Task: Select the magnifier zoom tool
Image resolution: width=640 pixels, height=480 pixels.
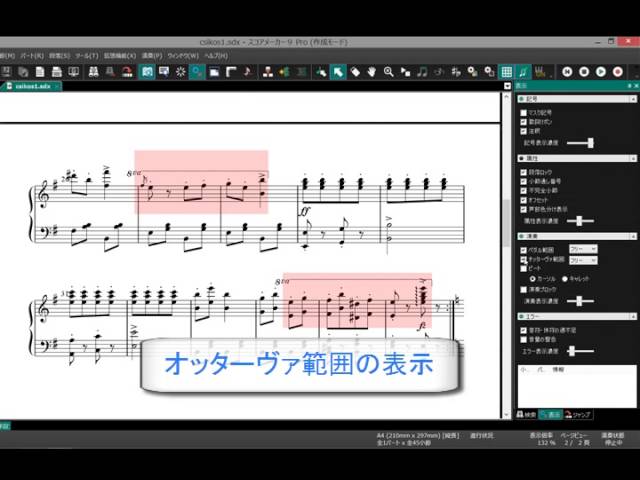Action: click(x=388, y=72)
